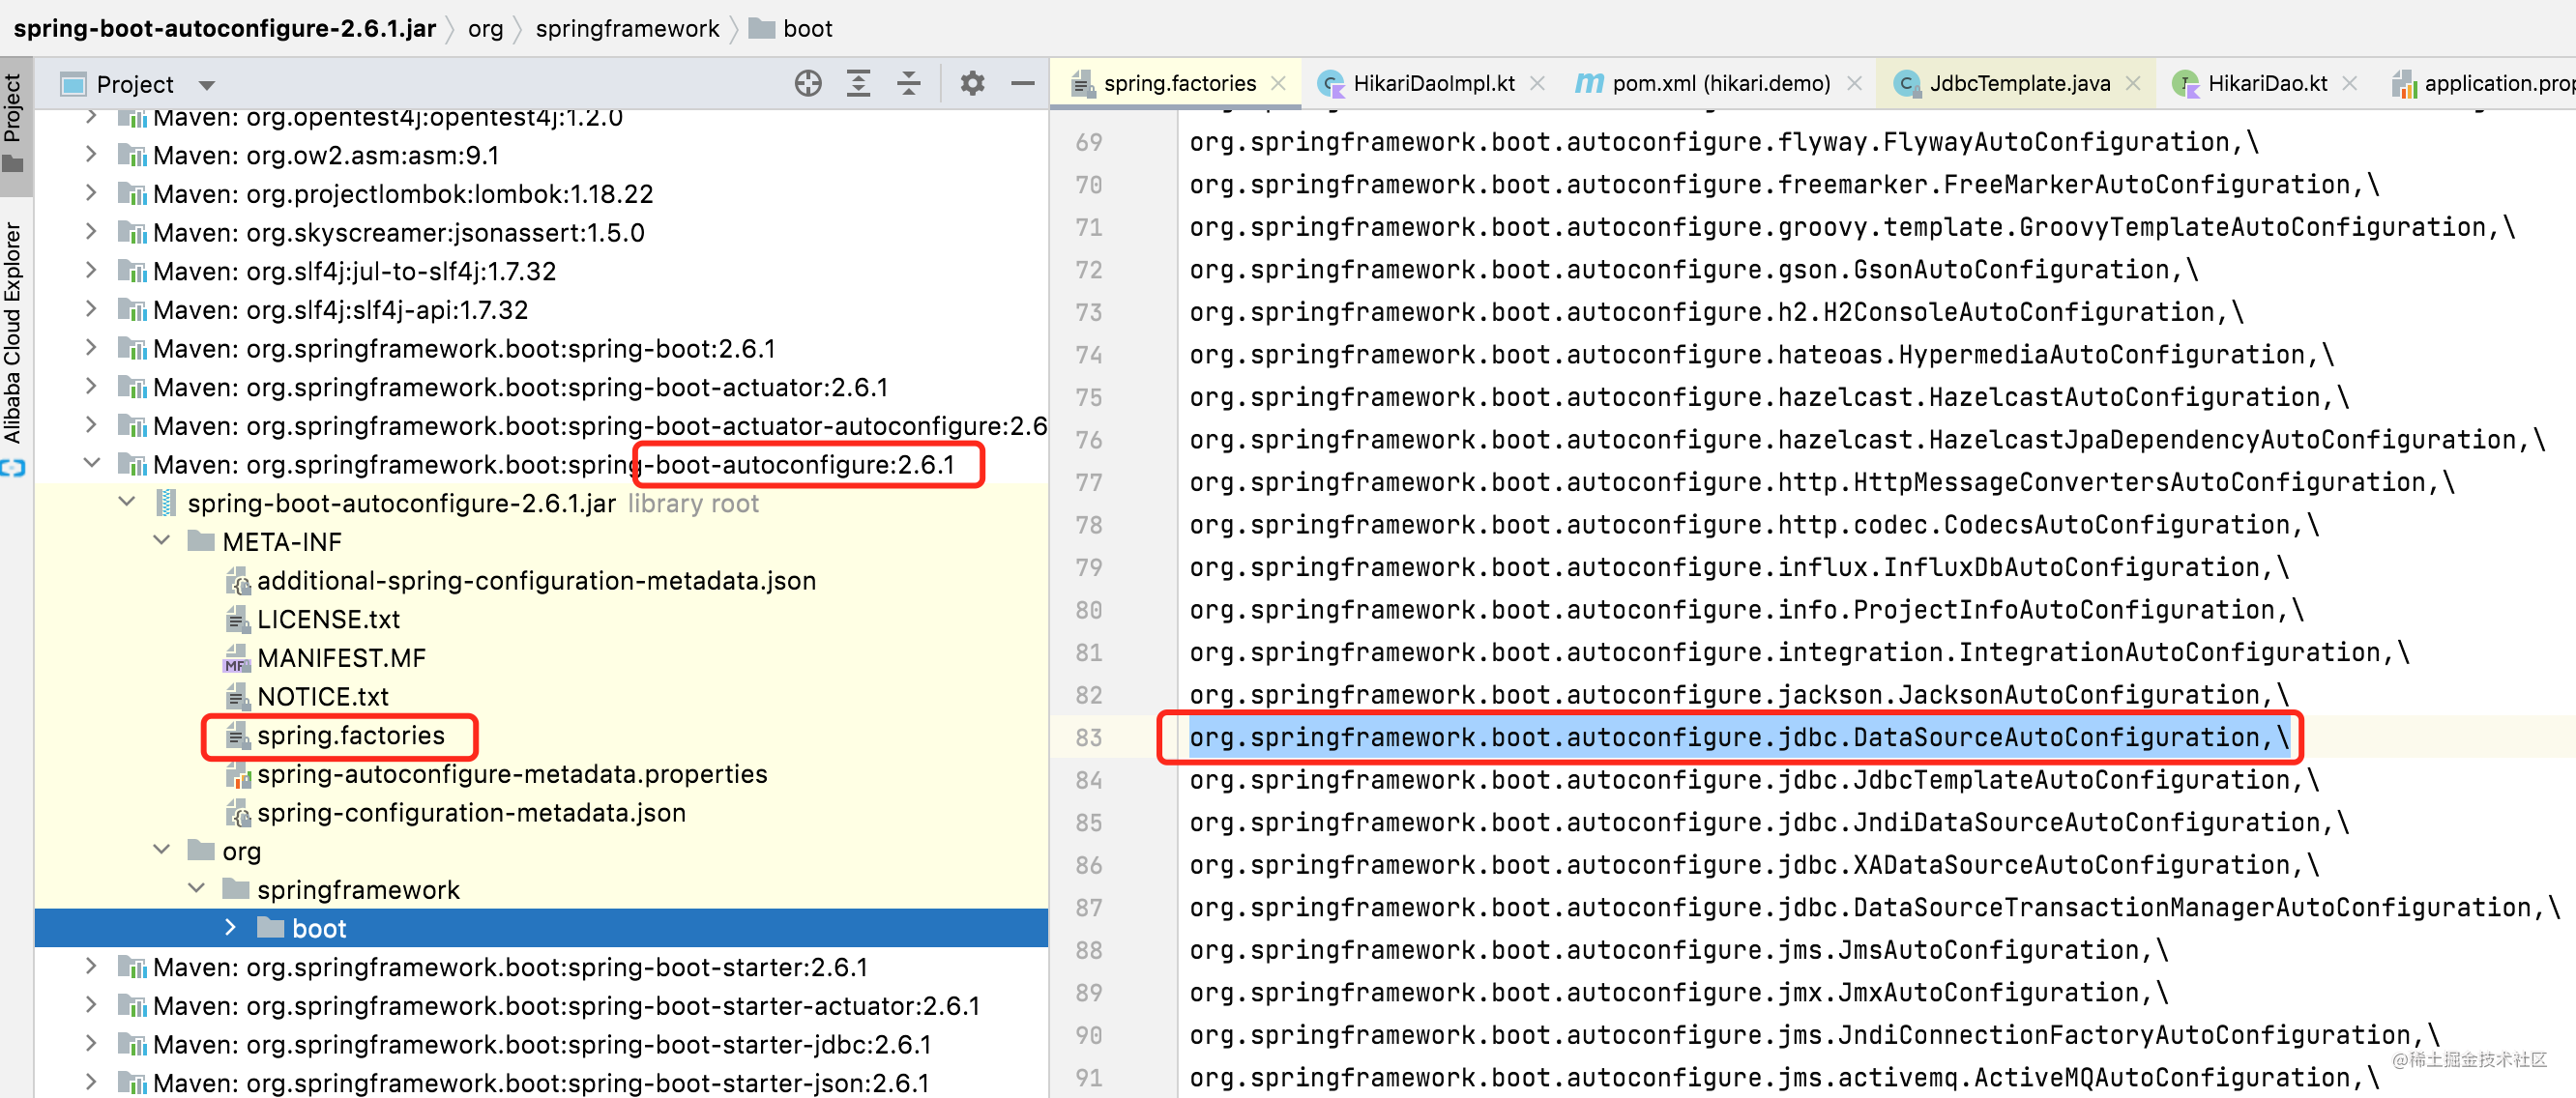Switch to HikariDaoImpl.kt tab
This screenshot has width=2576, height=1098.
[1432, 83]
